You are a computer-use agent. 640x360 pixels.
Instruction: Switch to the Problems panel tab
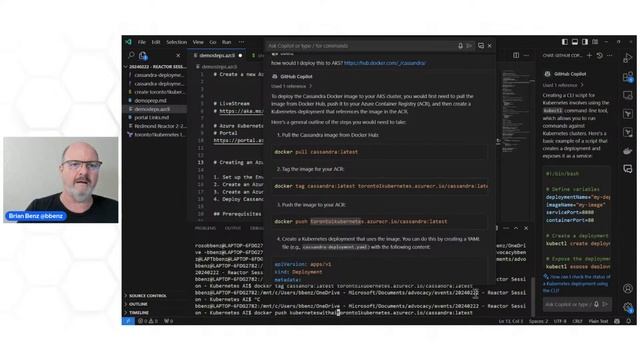pyautogui.click(x=205, y=228)
